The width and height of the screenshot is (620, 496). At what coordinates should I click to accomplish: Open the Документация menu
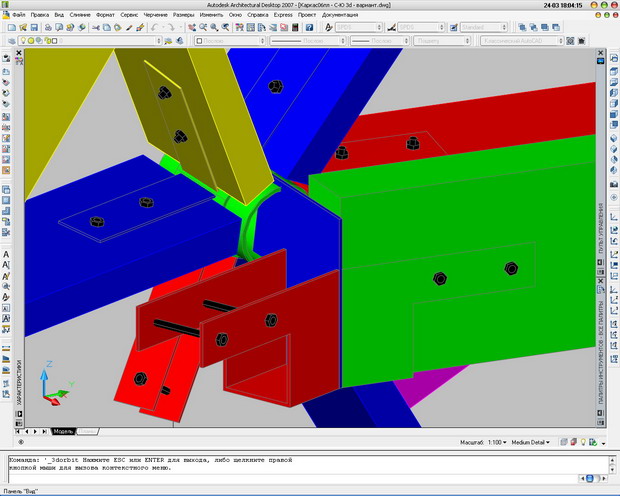click(340, 16)
